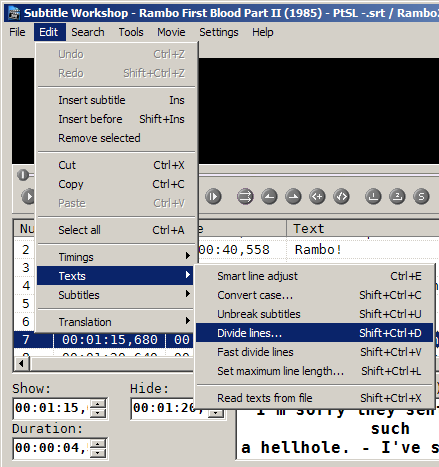Click the End subtitle icon marked </>
This screenshot has width=439, height=467.
click(341, 196)
